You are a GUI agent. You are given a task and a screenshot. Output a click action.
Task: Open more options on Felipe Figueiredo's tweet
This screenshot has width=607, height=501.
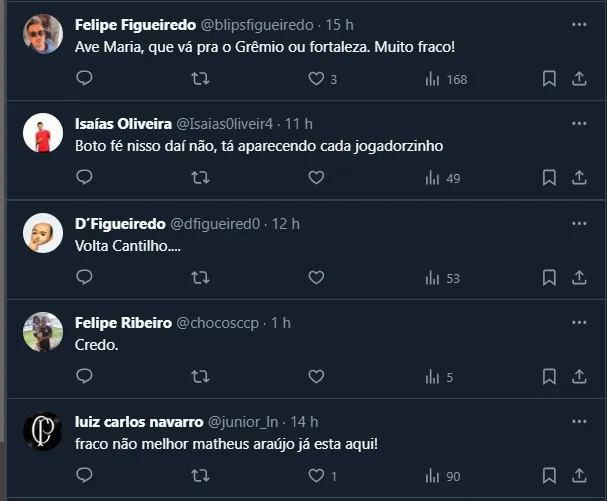[x=579, y=23]
